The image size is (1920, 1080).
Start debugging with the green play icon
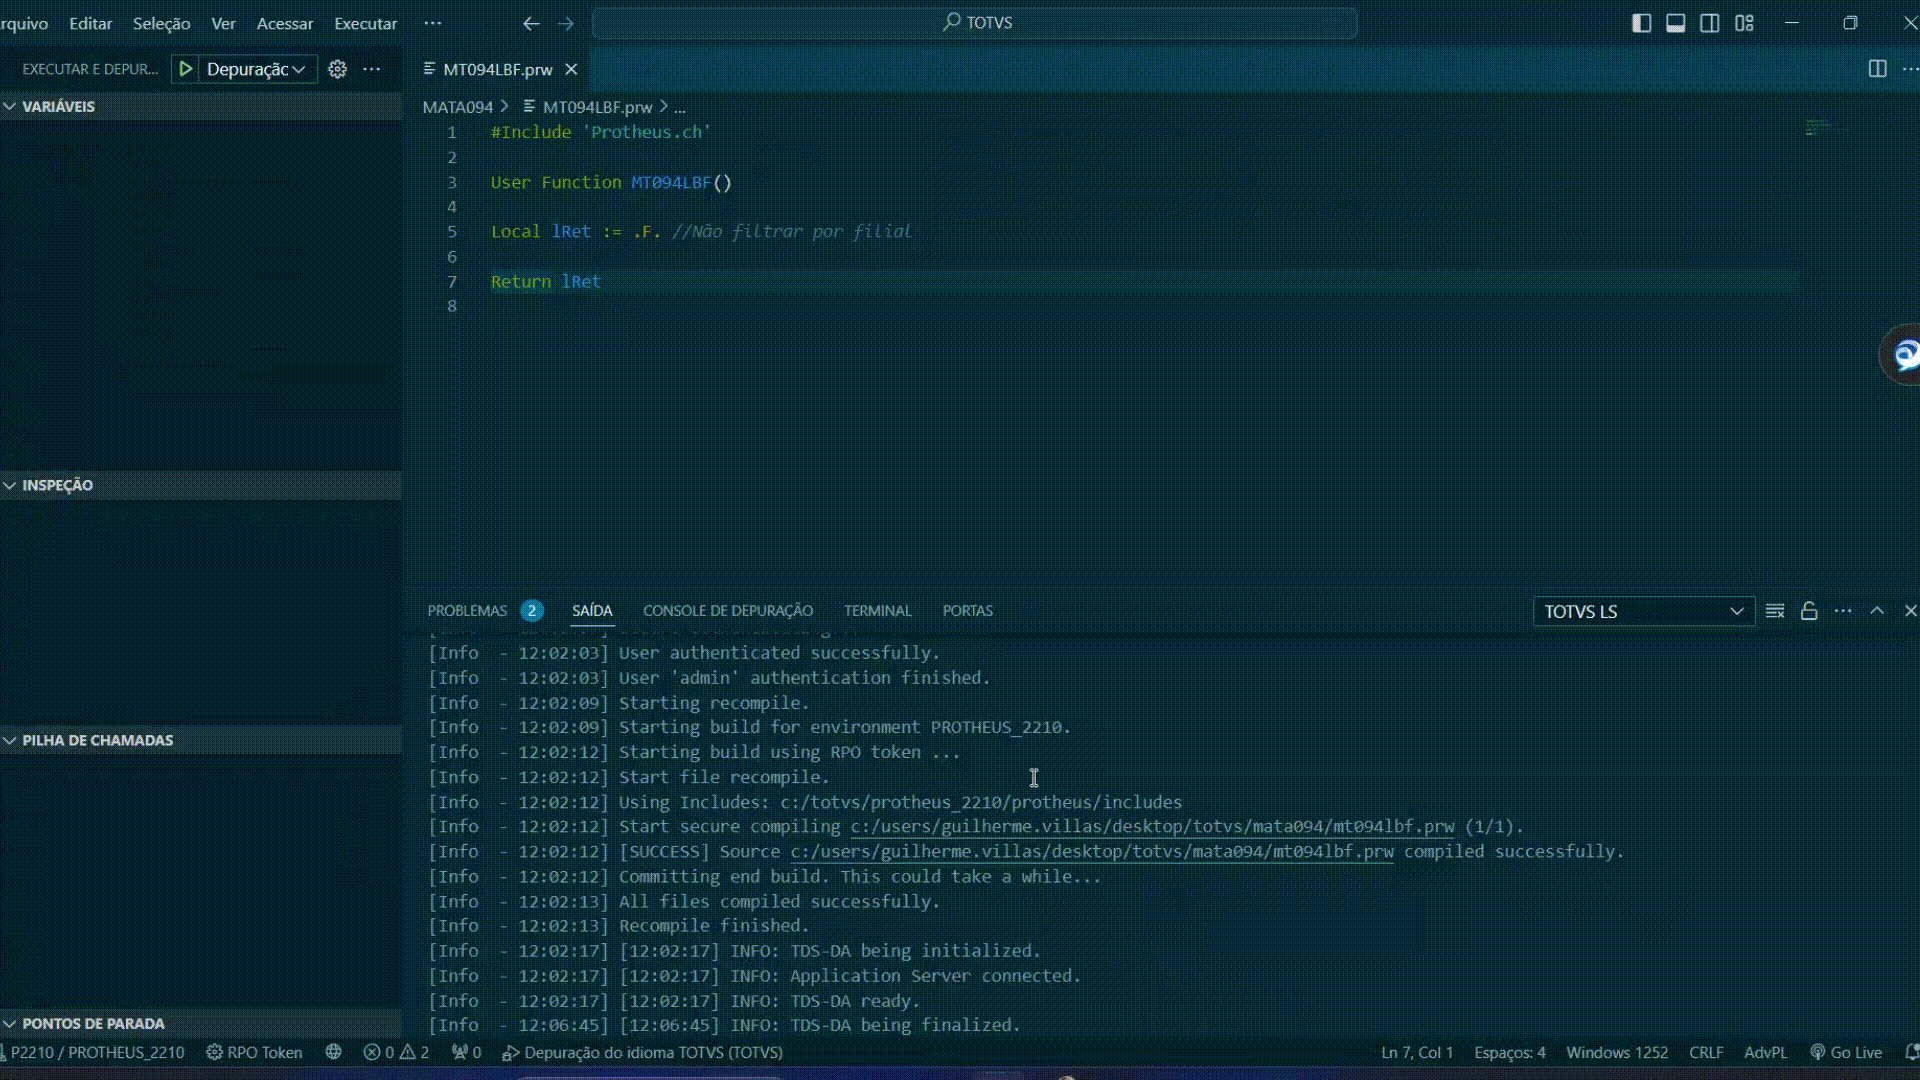click(x=185, y=69)
